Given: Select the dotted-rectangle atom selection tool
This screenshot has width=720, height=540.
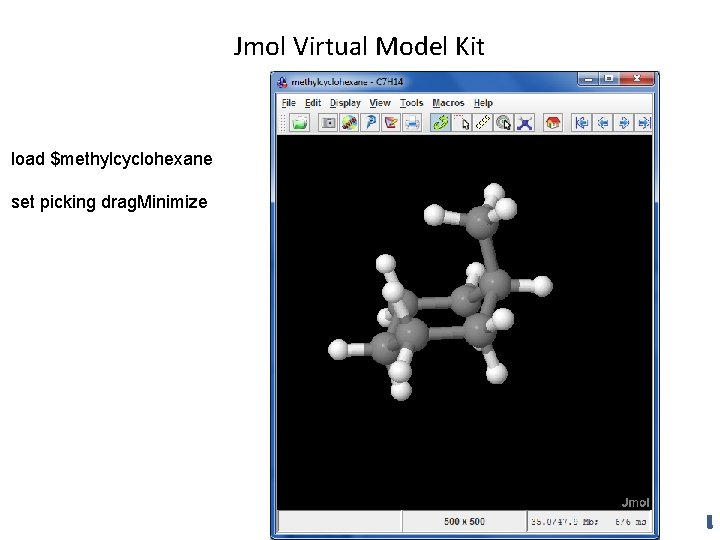Looking at the screenshot, I should 461,123.
